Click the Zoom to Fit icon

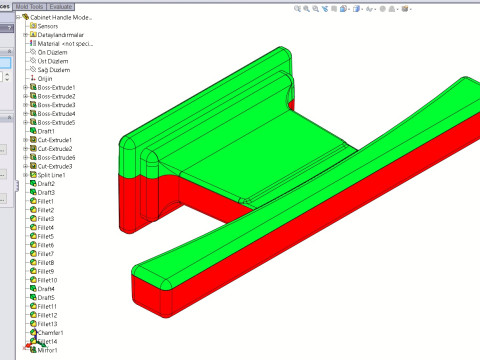pos(297,9)
